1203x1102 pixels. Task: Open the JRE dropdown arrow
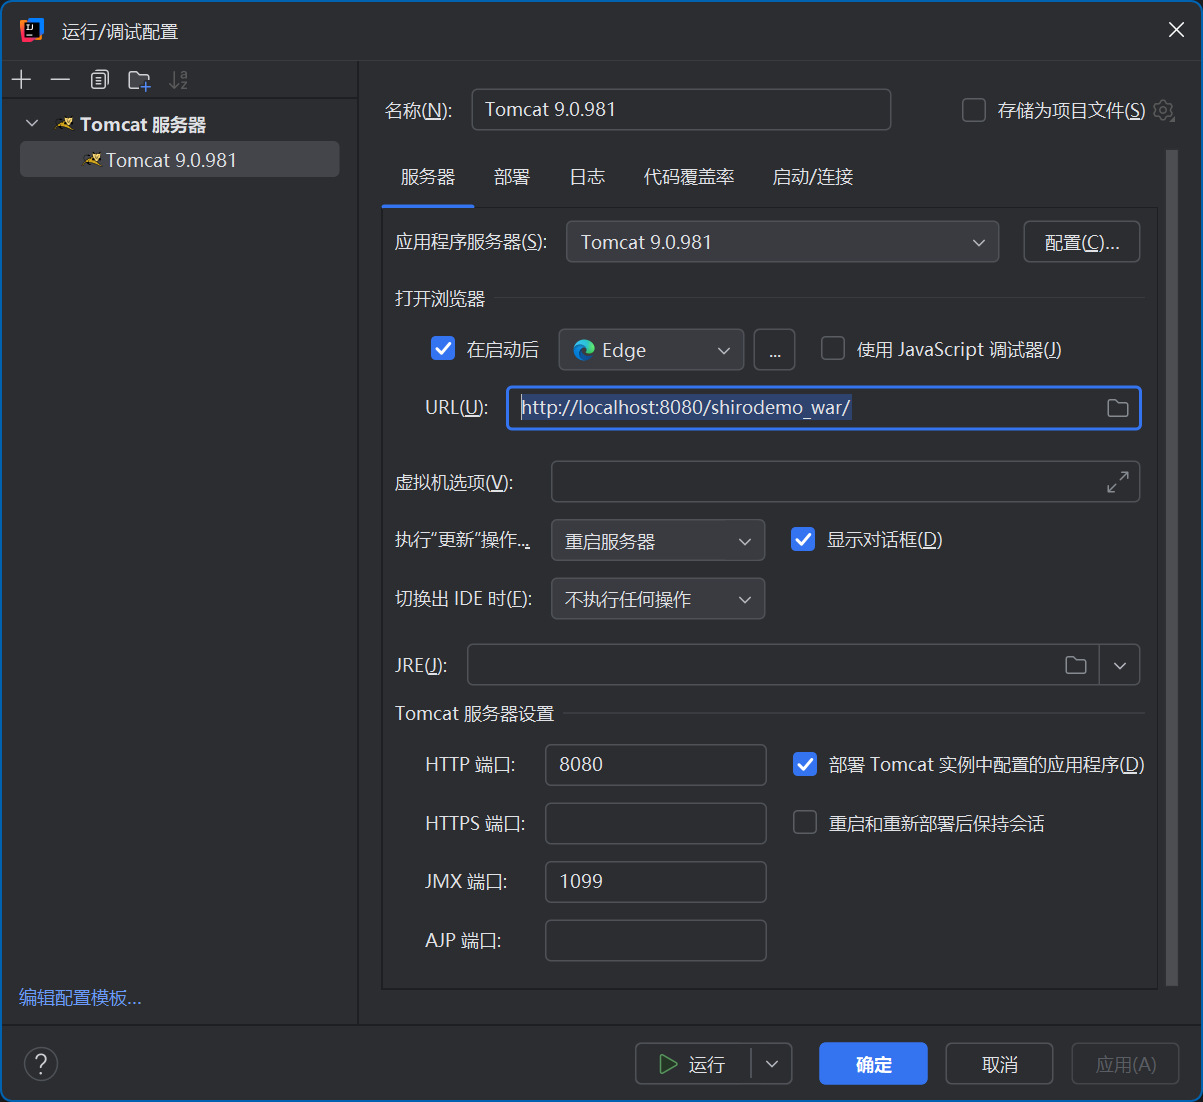[x=1120, y=665]
